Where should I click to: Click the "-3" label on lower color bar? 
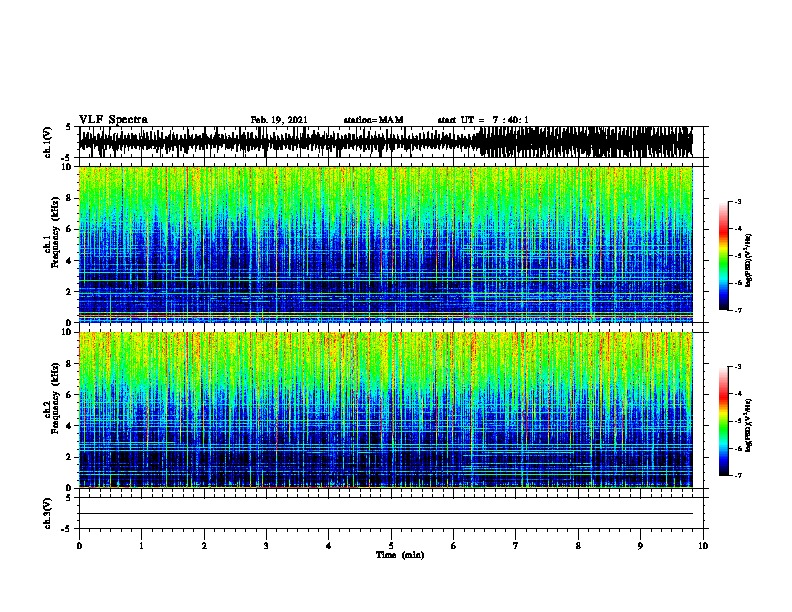(x=737, y=367)
